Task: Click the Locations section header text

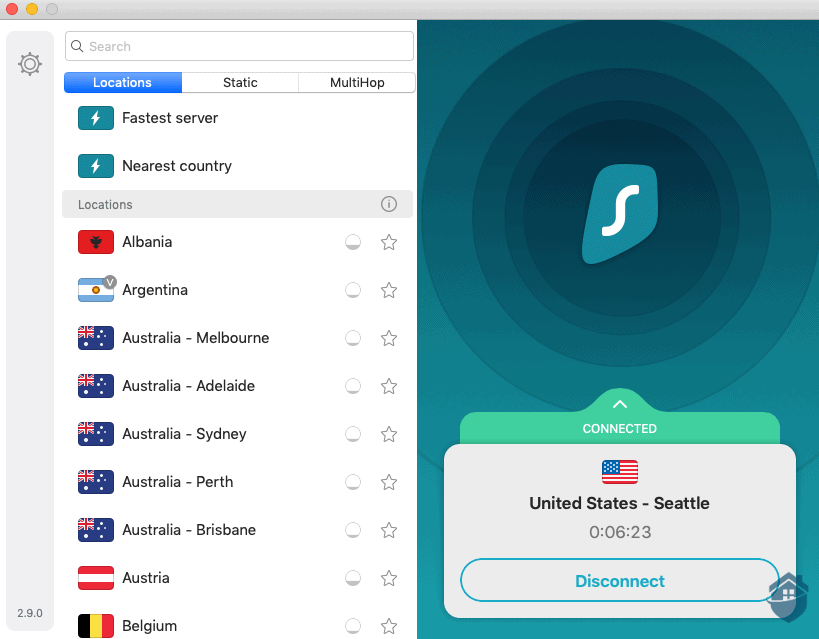Action: coord(105,204)
